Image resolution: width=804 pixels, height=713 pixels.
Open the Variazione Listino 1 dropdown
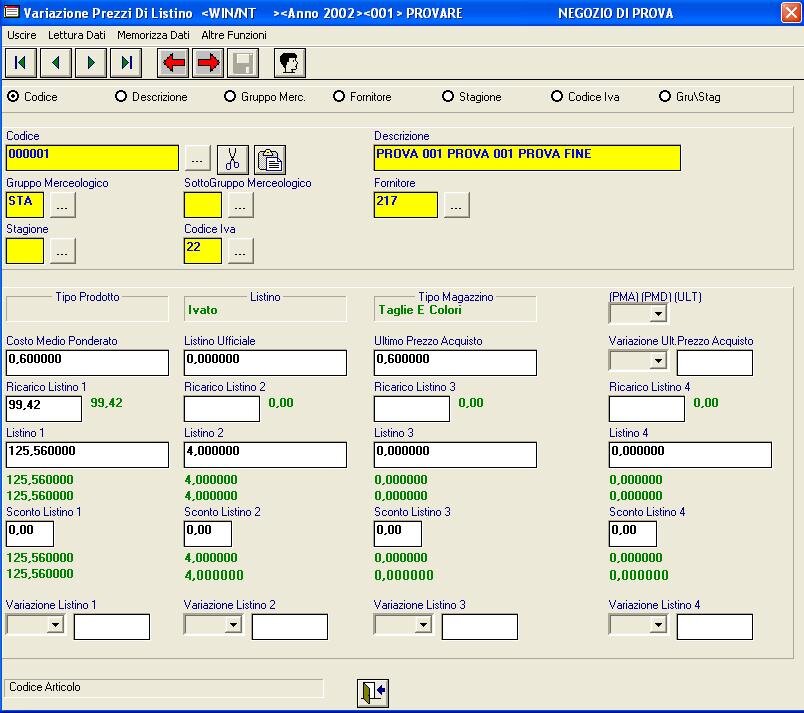[55, 625]
